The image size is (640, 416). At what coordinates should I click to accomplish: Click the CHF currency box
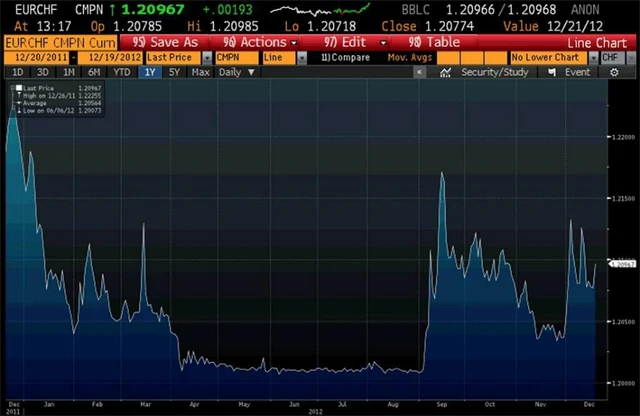(613, 58)
